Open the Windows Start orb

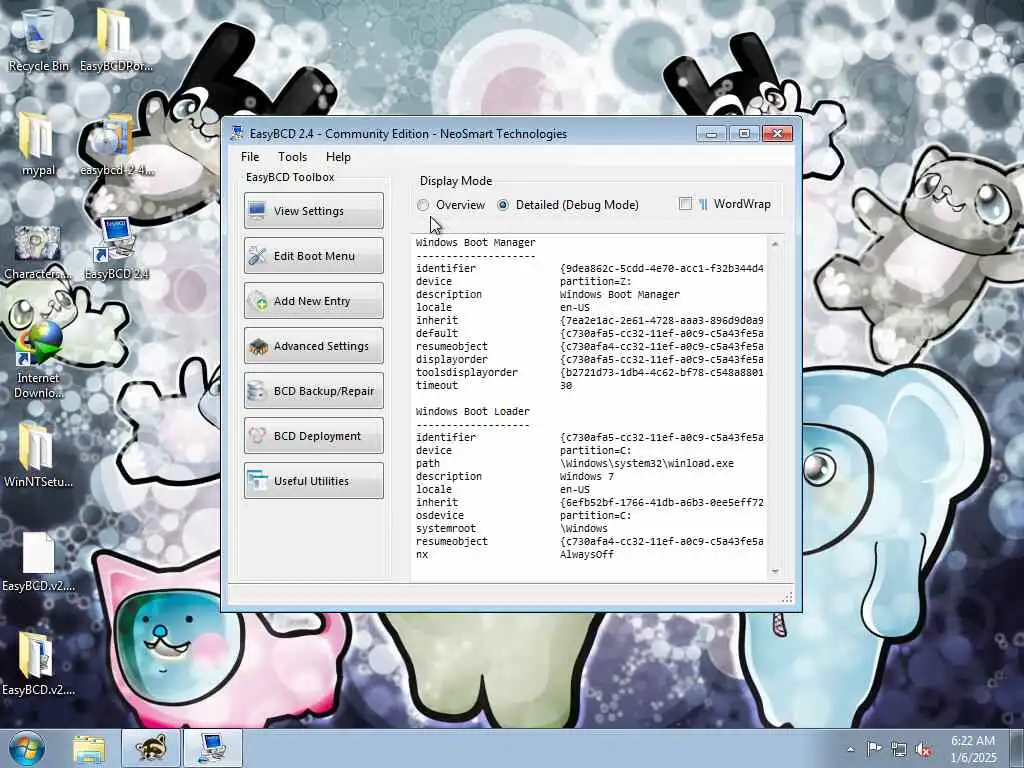pos(27,748)
